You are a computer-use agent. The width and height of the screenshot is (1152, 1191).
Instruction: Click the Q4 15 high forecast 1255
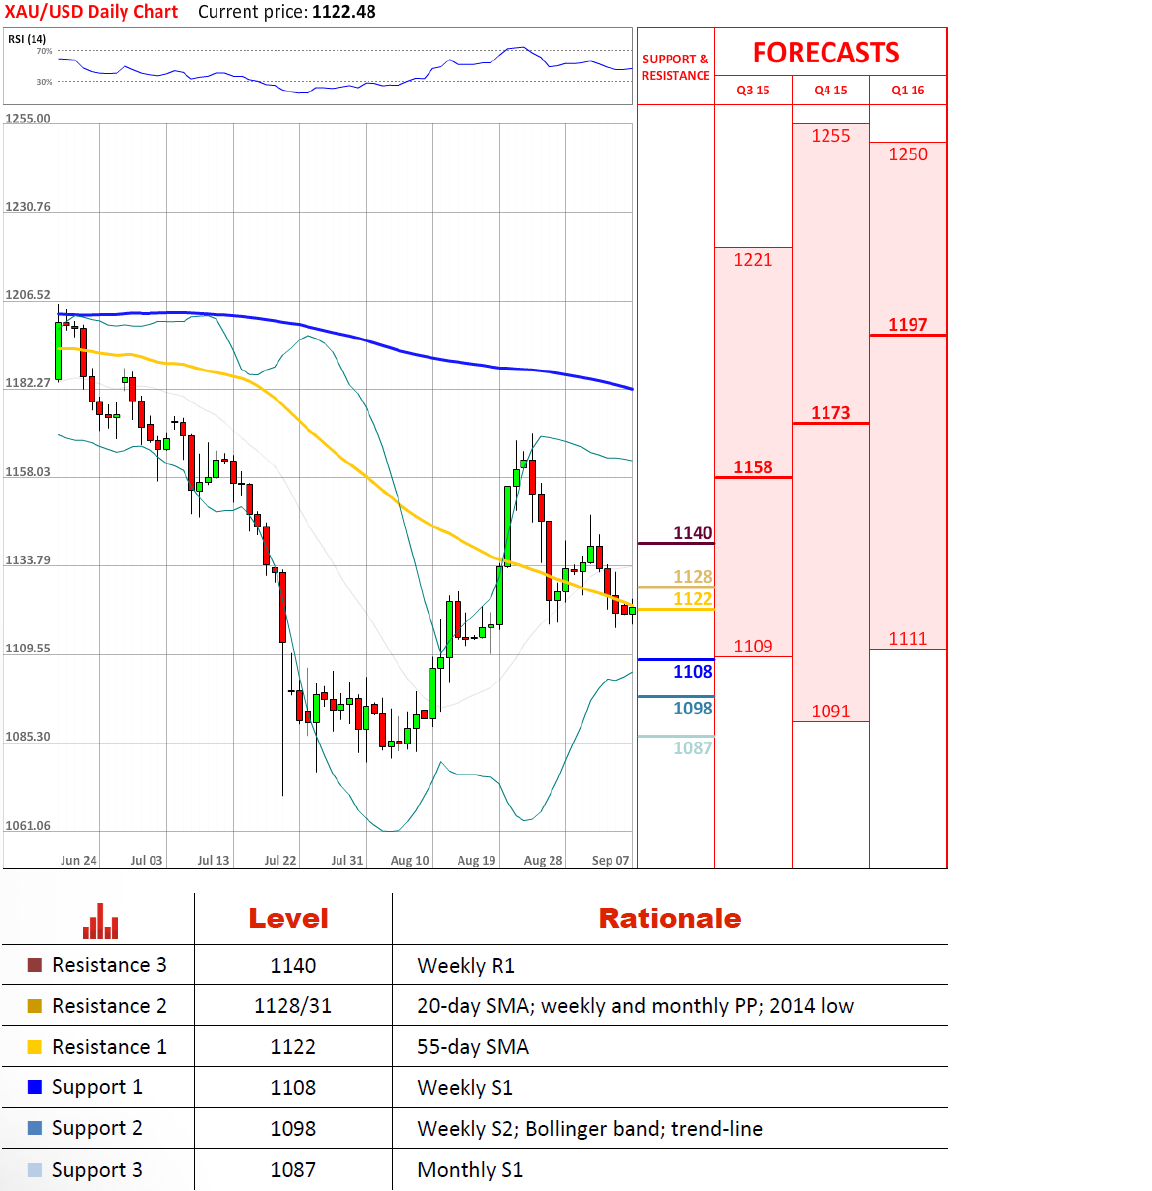[x=831, y=136]
